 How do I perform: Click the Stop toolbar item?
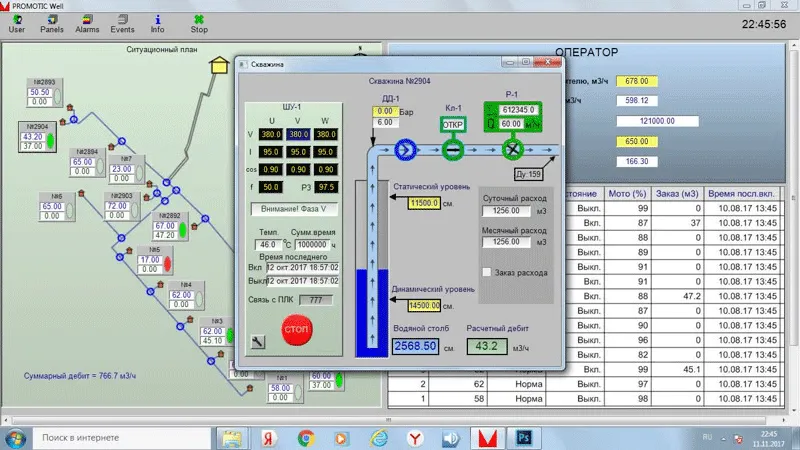(199, 24)
